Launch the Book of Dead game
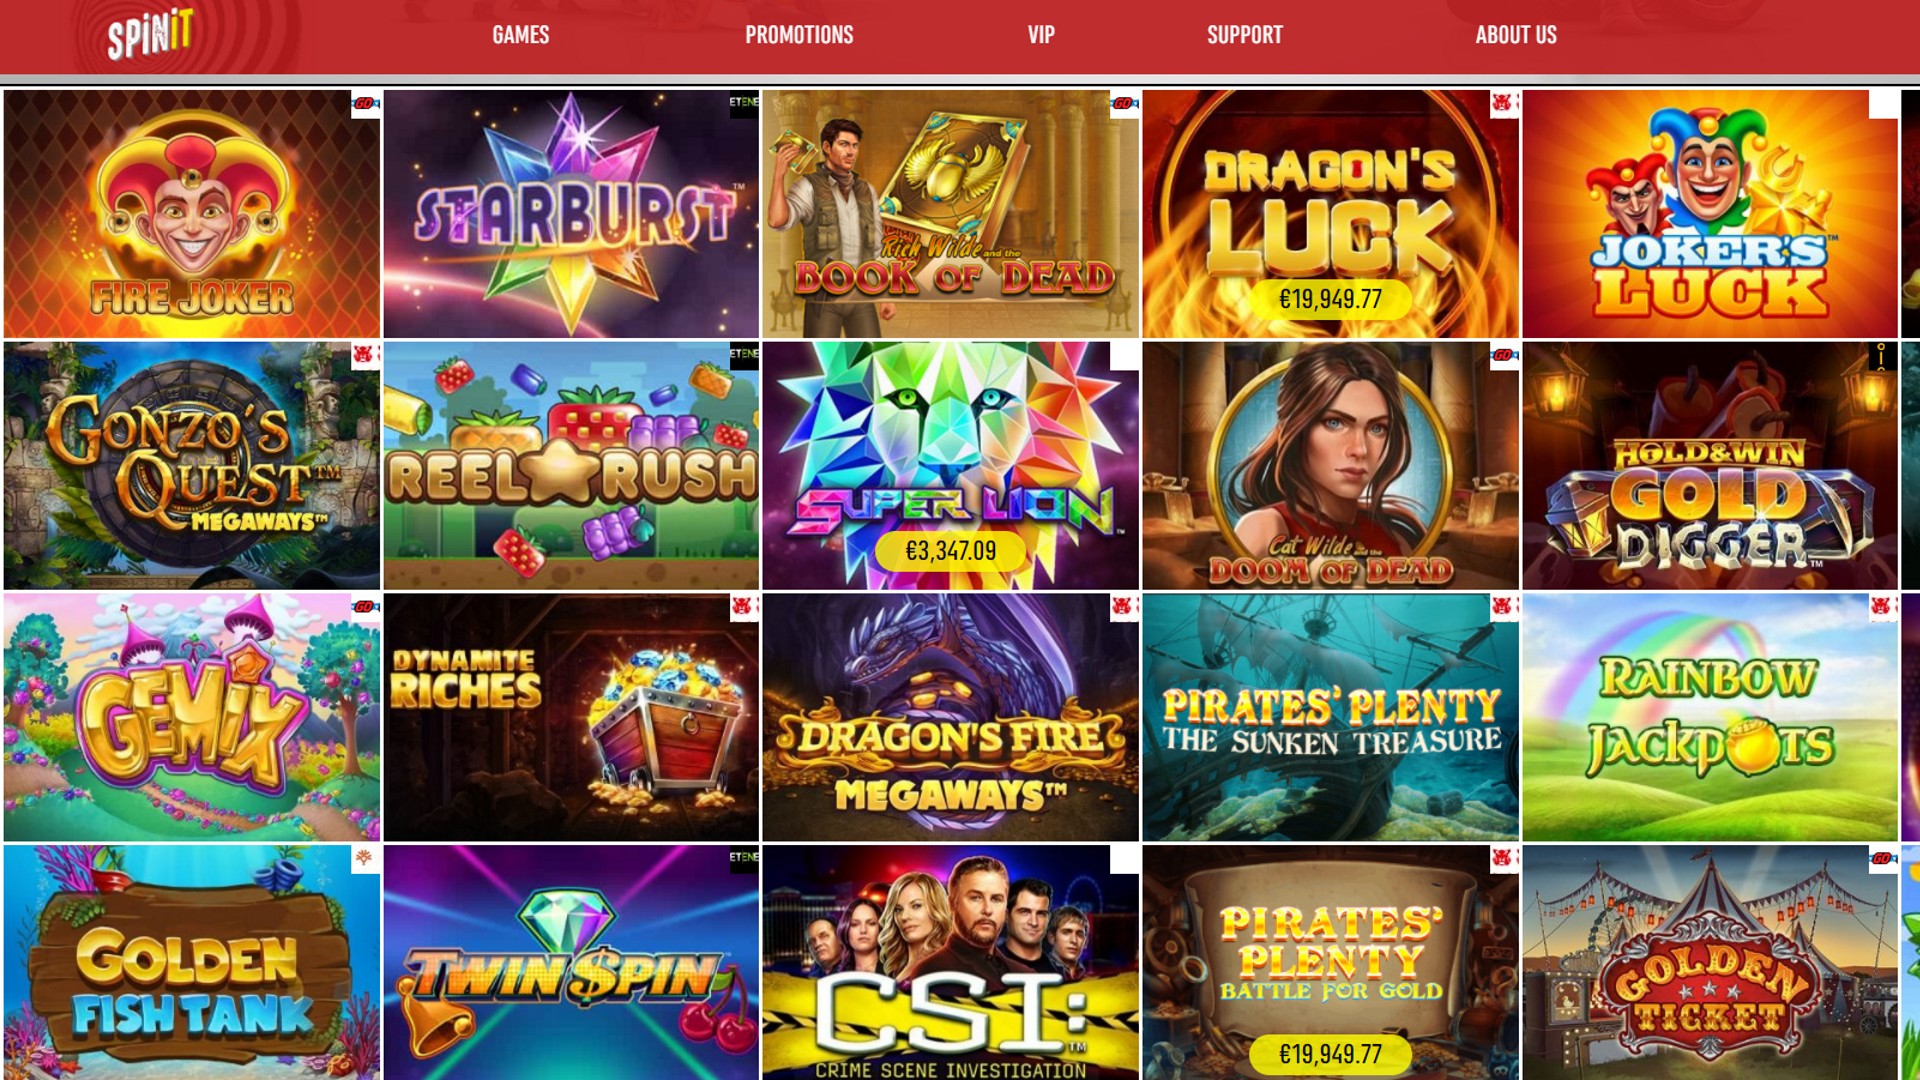Image resolution: width=1920 pixels, height=1080 pixels. (950, 214)
